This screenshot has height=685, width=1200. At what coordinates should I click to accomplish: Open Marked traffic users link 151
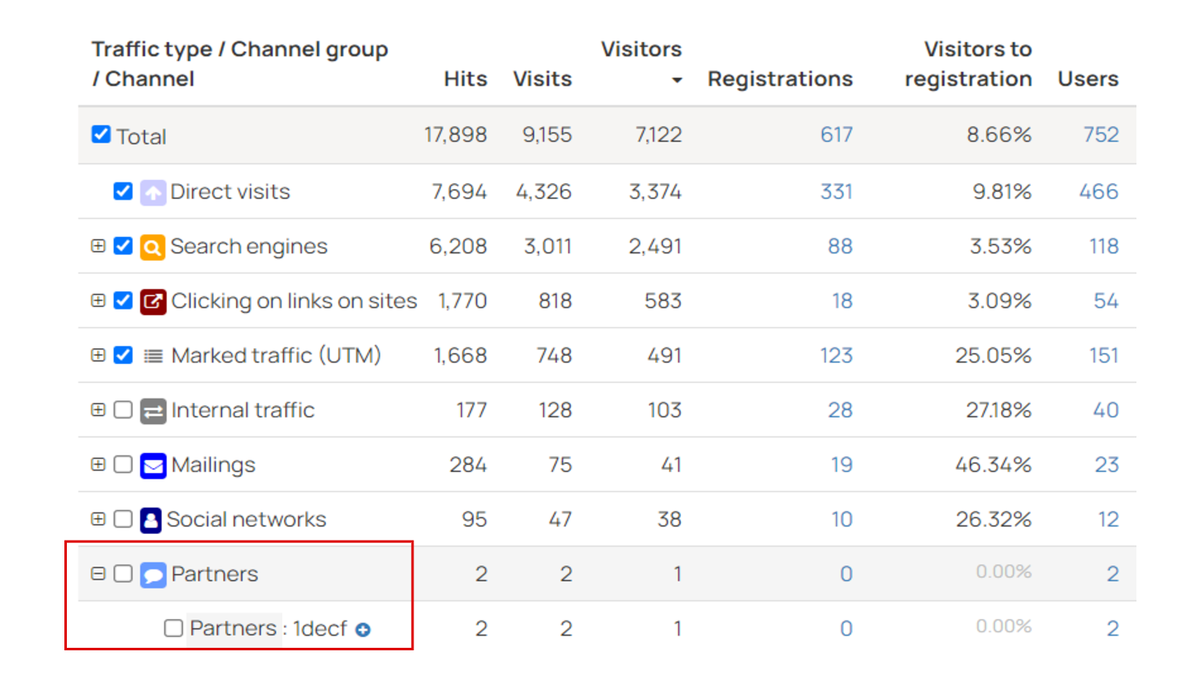pyautogui.click(x=1104, y=356)
